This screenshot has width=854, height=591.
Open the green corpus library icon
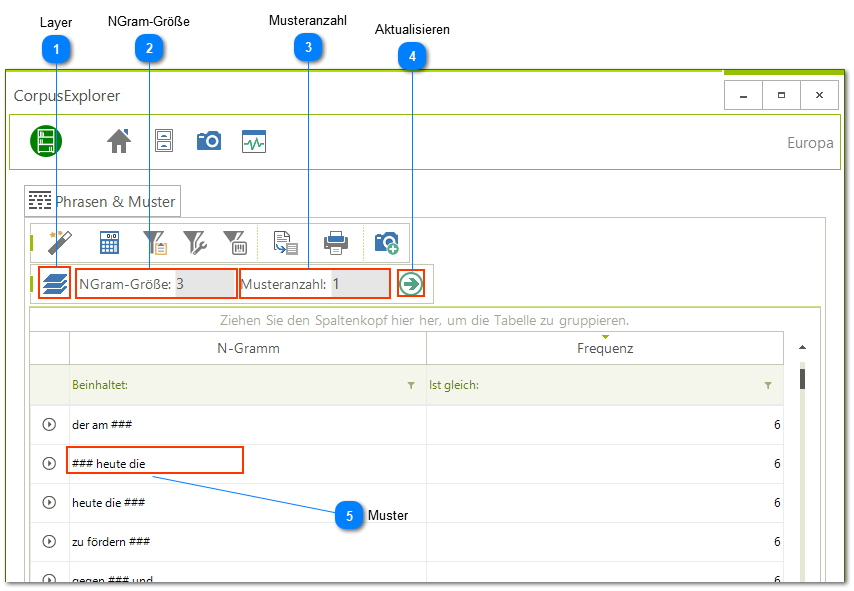click(46, 141)
